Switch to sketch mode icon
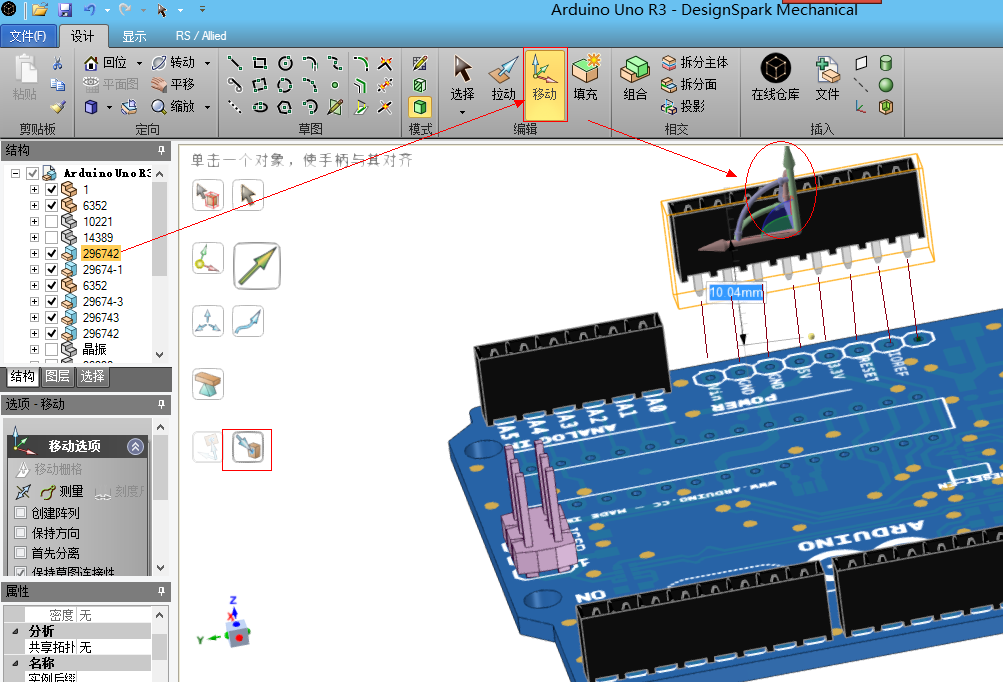 click(420, 63)
